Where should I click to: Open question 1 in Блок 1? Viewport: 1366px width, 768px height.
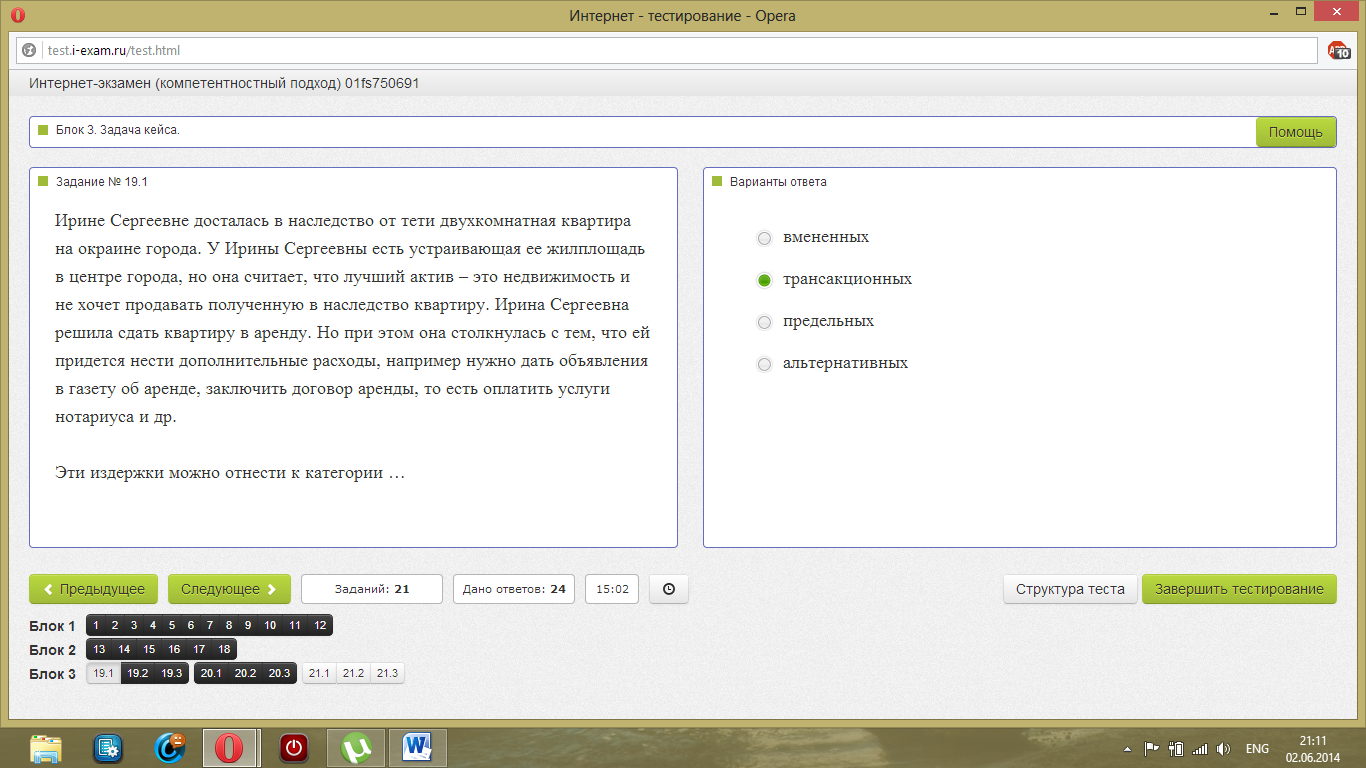96,625
